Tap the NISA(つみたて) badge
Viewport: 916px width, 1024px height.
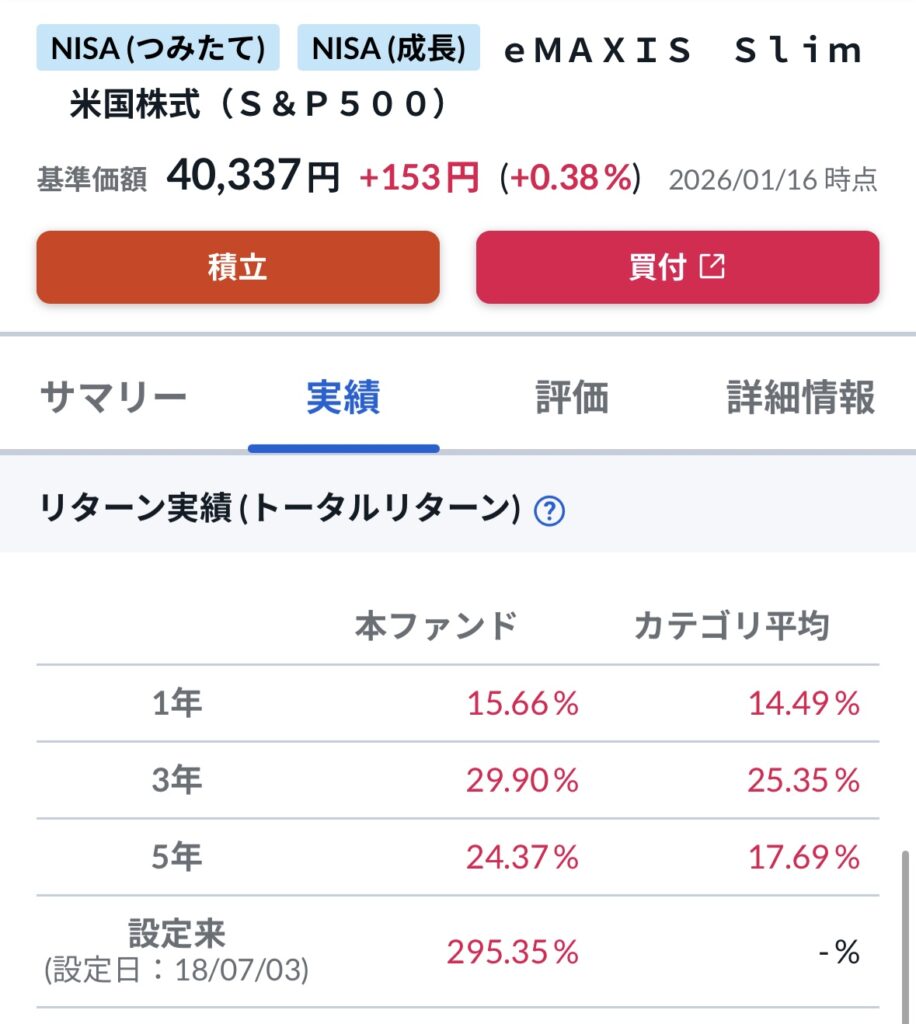158,47
